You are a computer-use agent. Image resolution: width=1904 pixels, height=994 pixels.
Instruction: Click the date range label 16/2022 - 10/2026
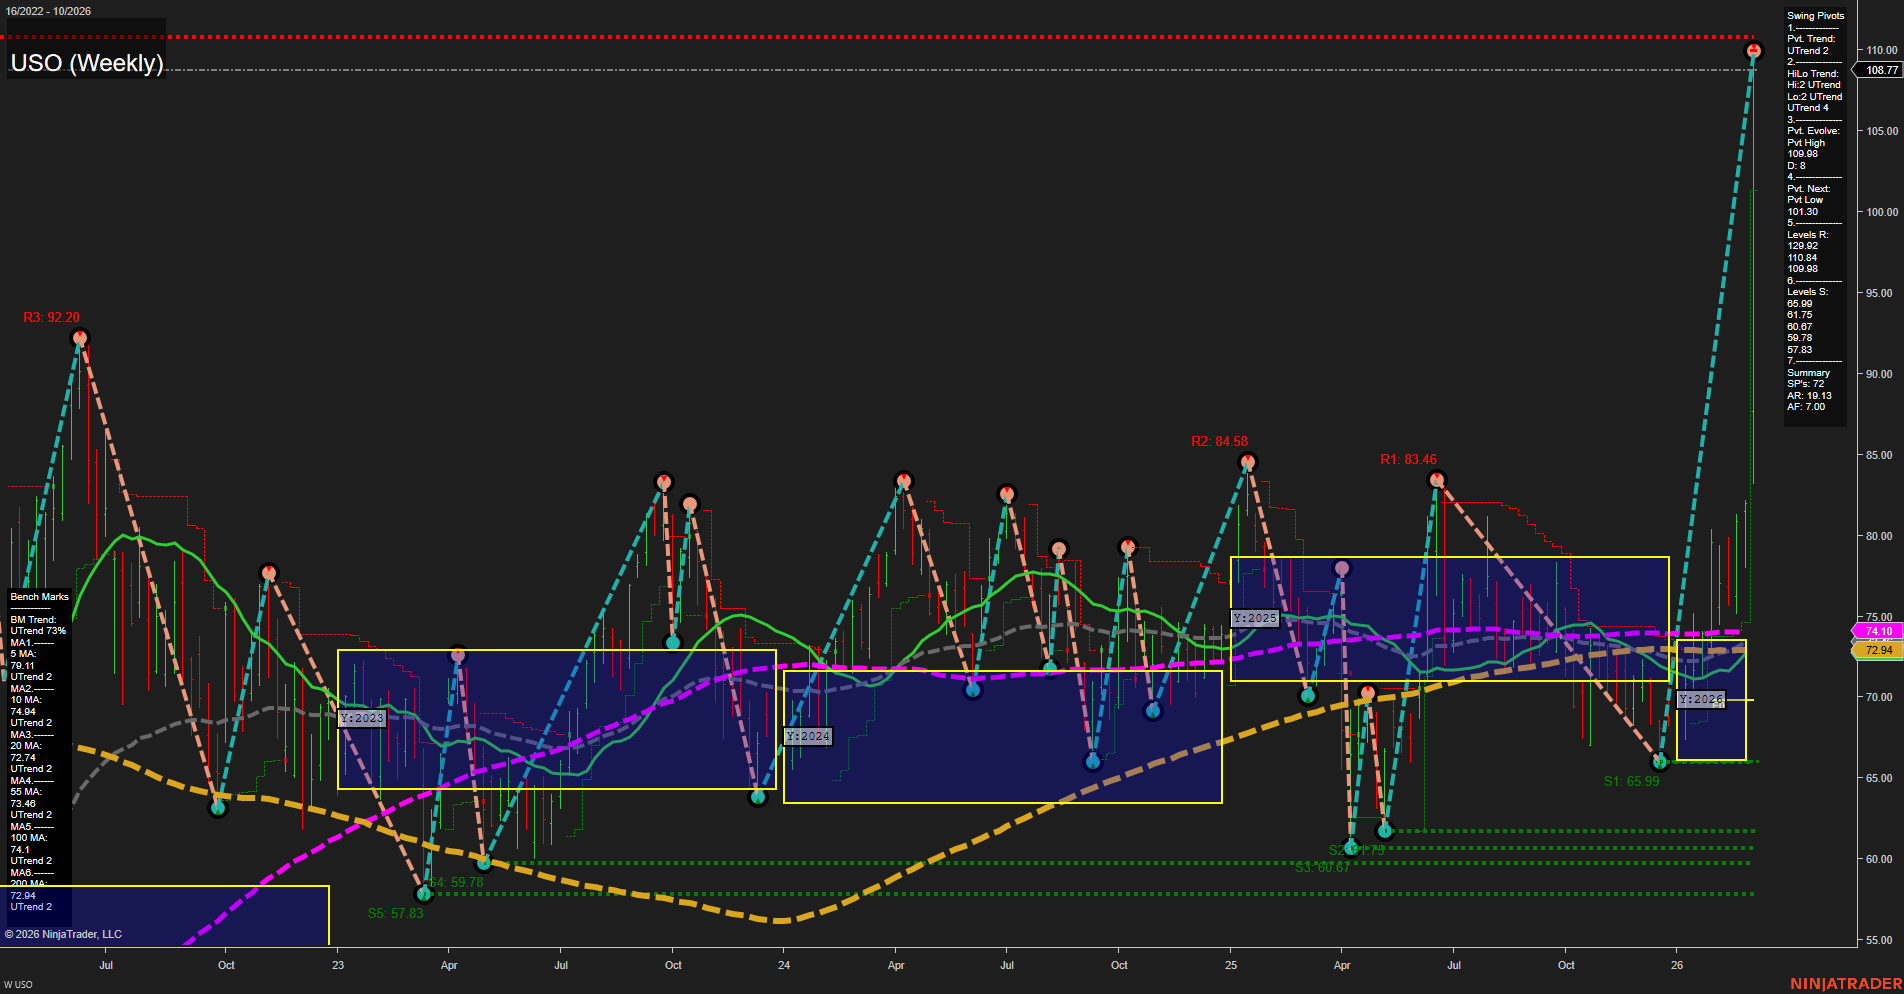pos(48,11)
